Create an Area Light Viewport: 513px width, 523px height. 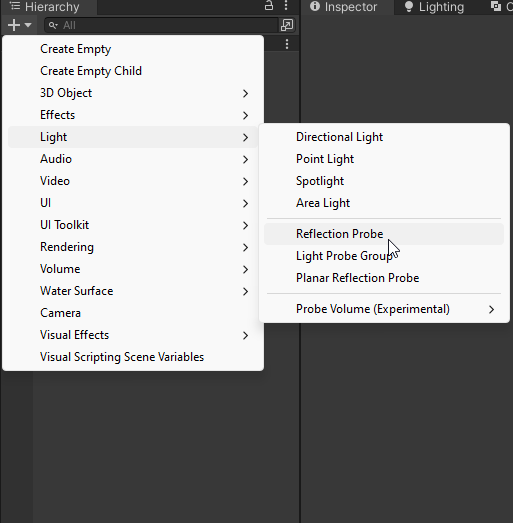pyautogui.click(x=384, y=203)
